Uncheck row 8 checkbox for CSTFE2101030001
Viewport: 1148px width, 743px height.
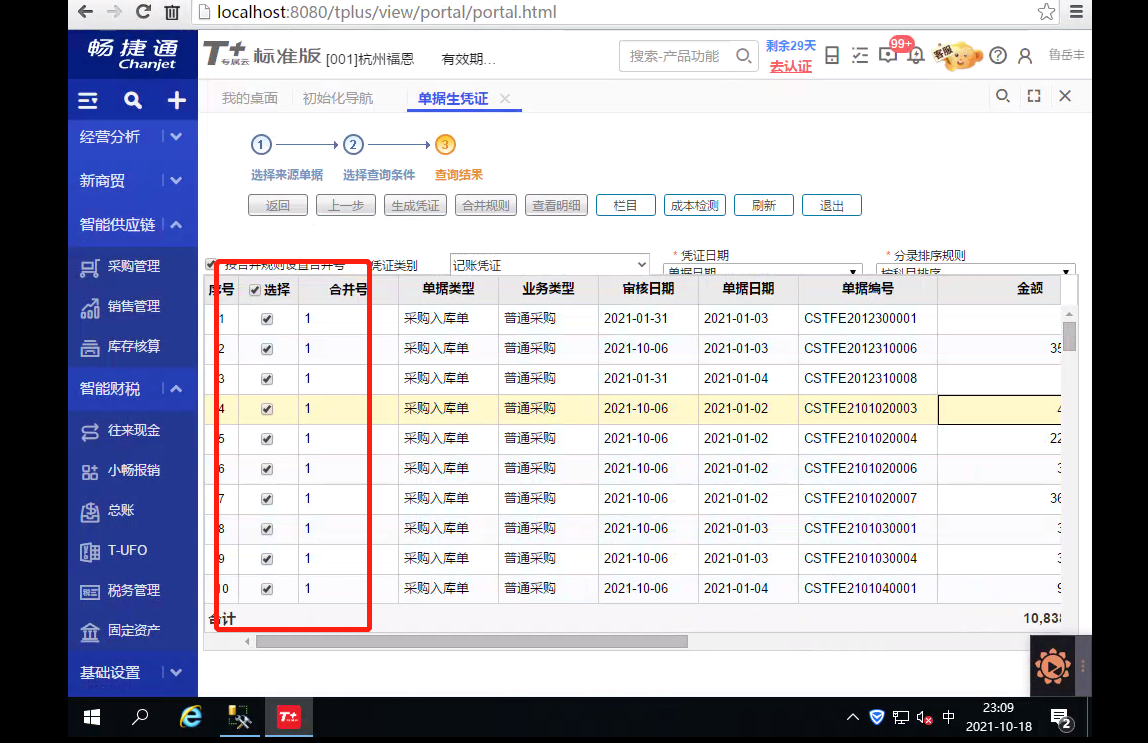click(x=267, y=529)
